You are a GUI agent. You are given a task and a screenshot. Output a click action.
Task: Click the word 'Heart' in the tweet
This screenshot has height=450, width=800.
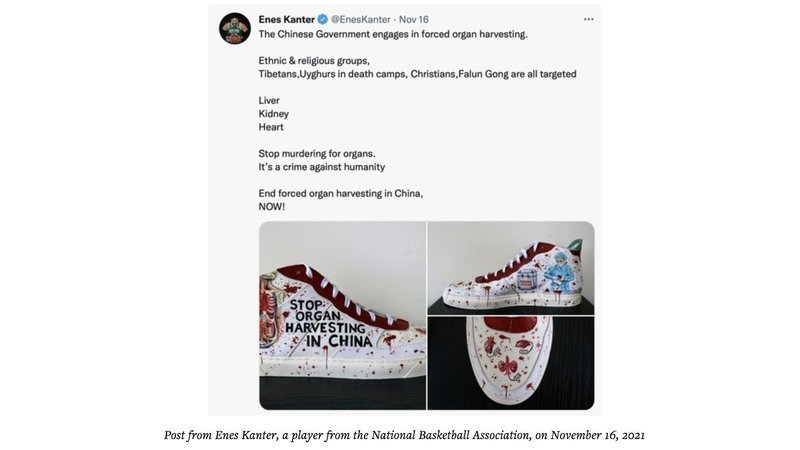[271, 127]
